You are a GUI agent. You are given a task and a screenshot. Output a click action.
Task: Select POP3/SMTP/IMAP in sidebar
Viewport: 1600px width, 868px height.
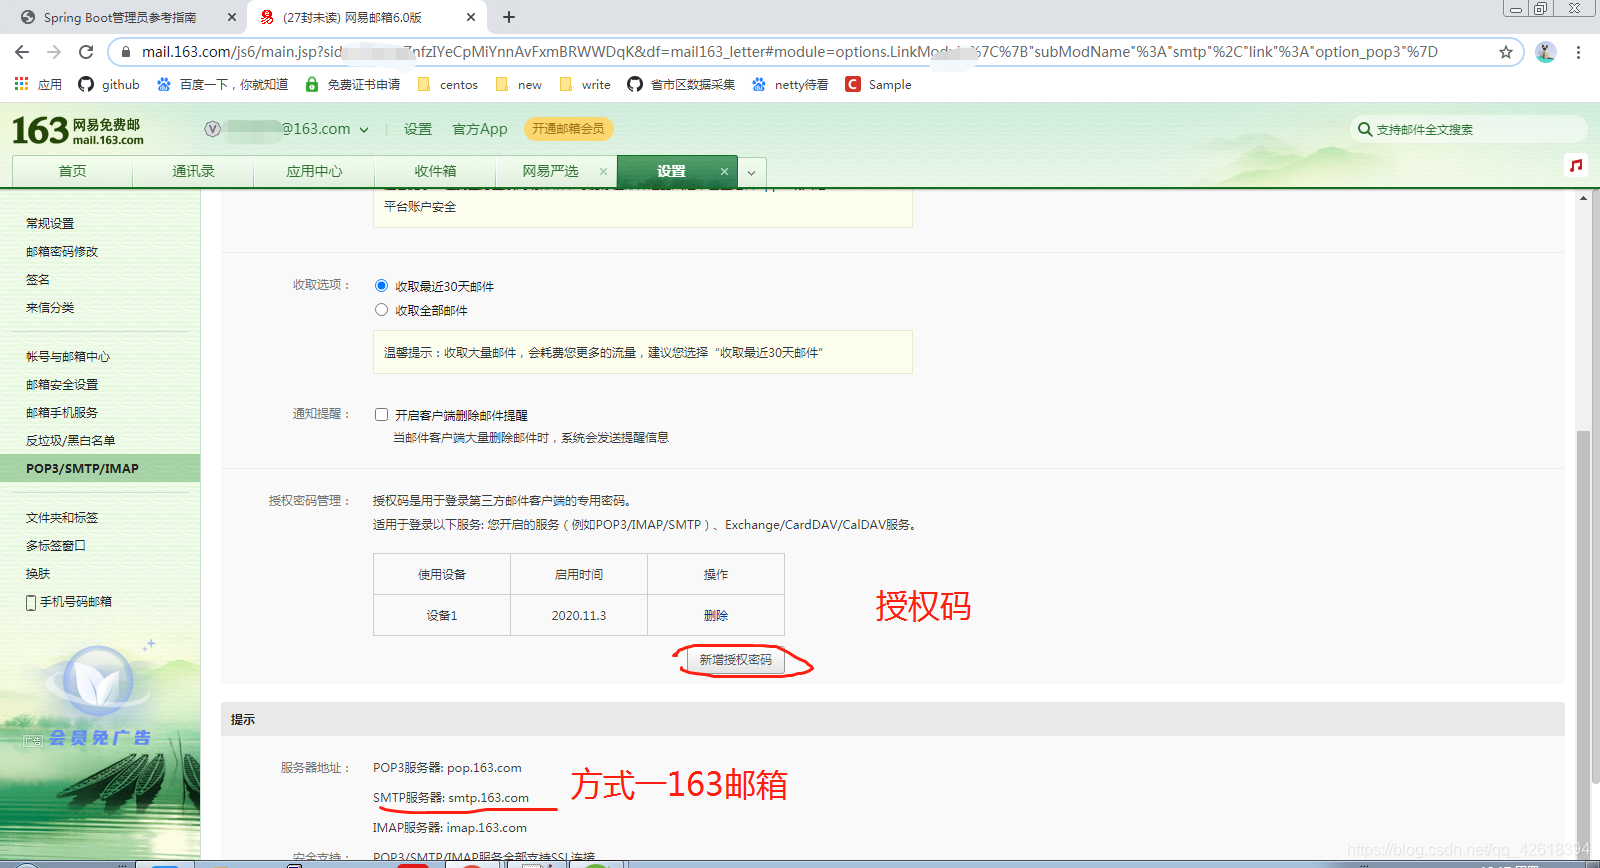100,468
